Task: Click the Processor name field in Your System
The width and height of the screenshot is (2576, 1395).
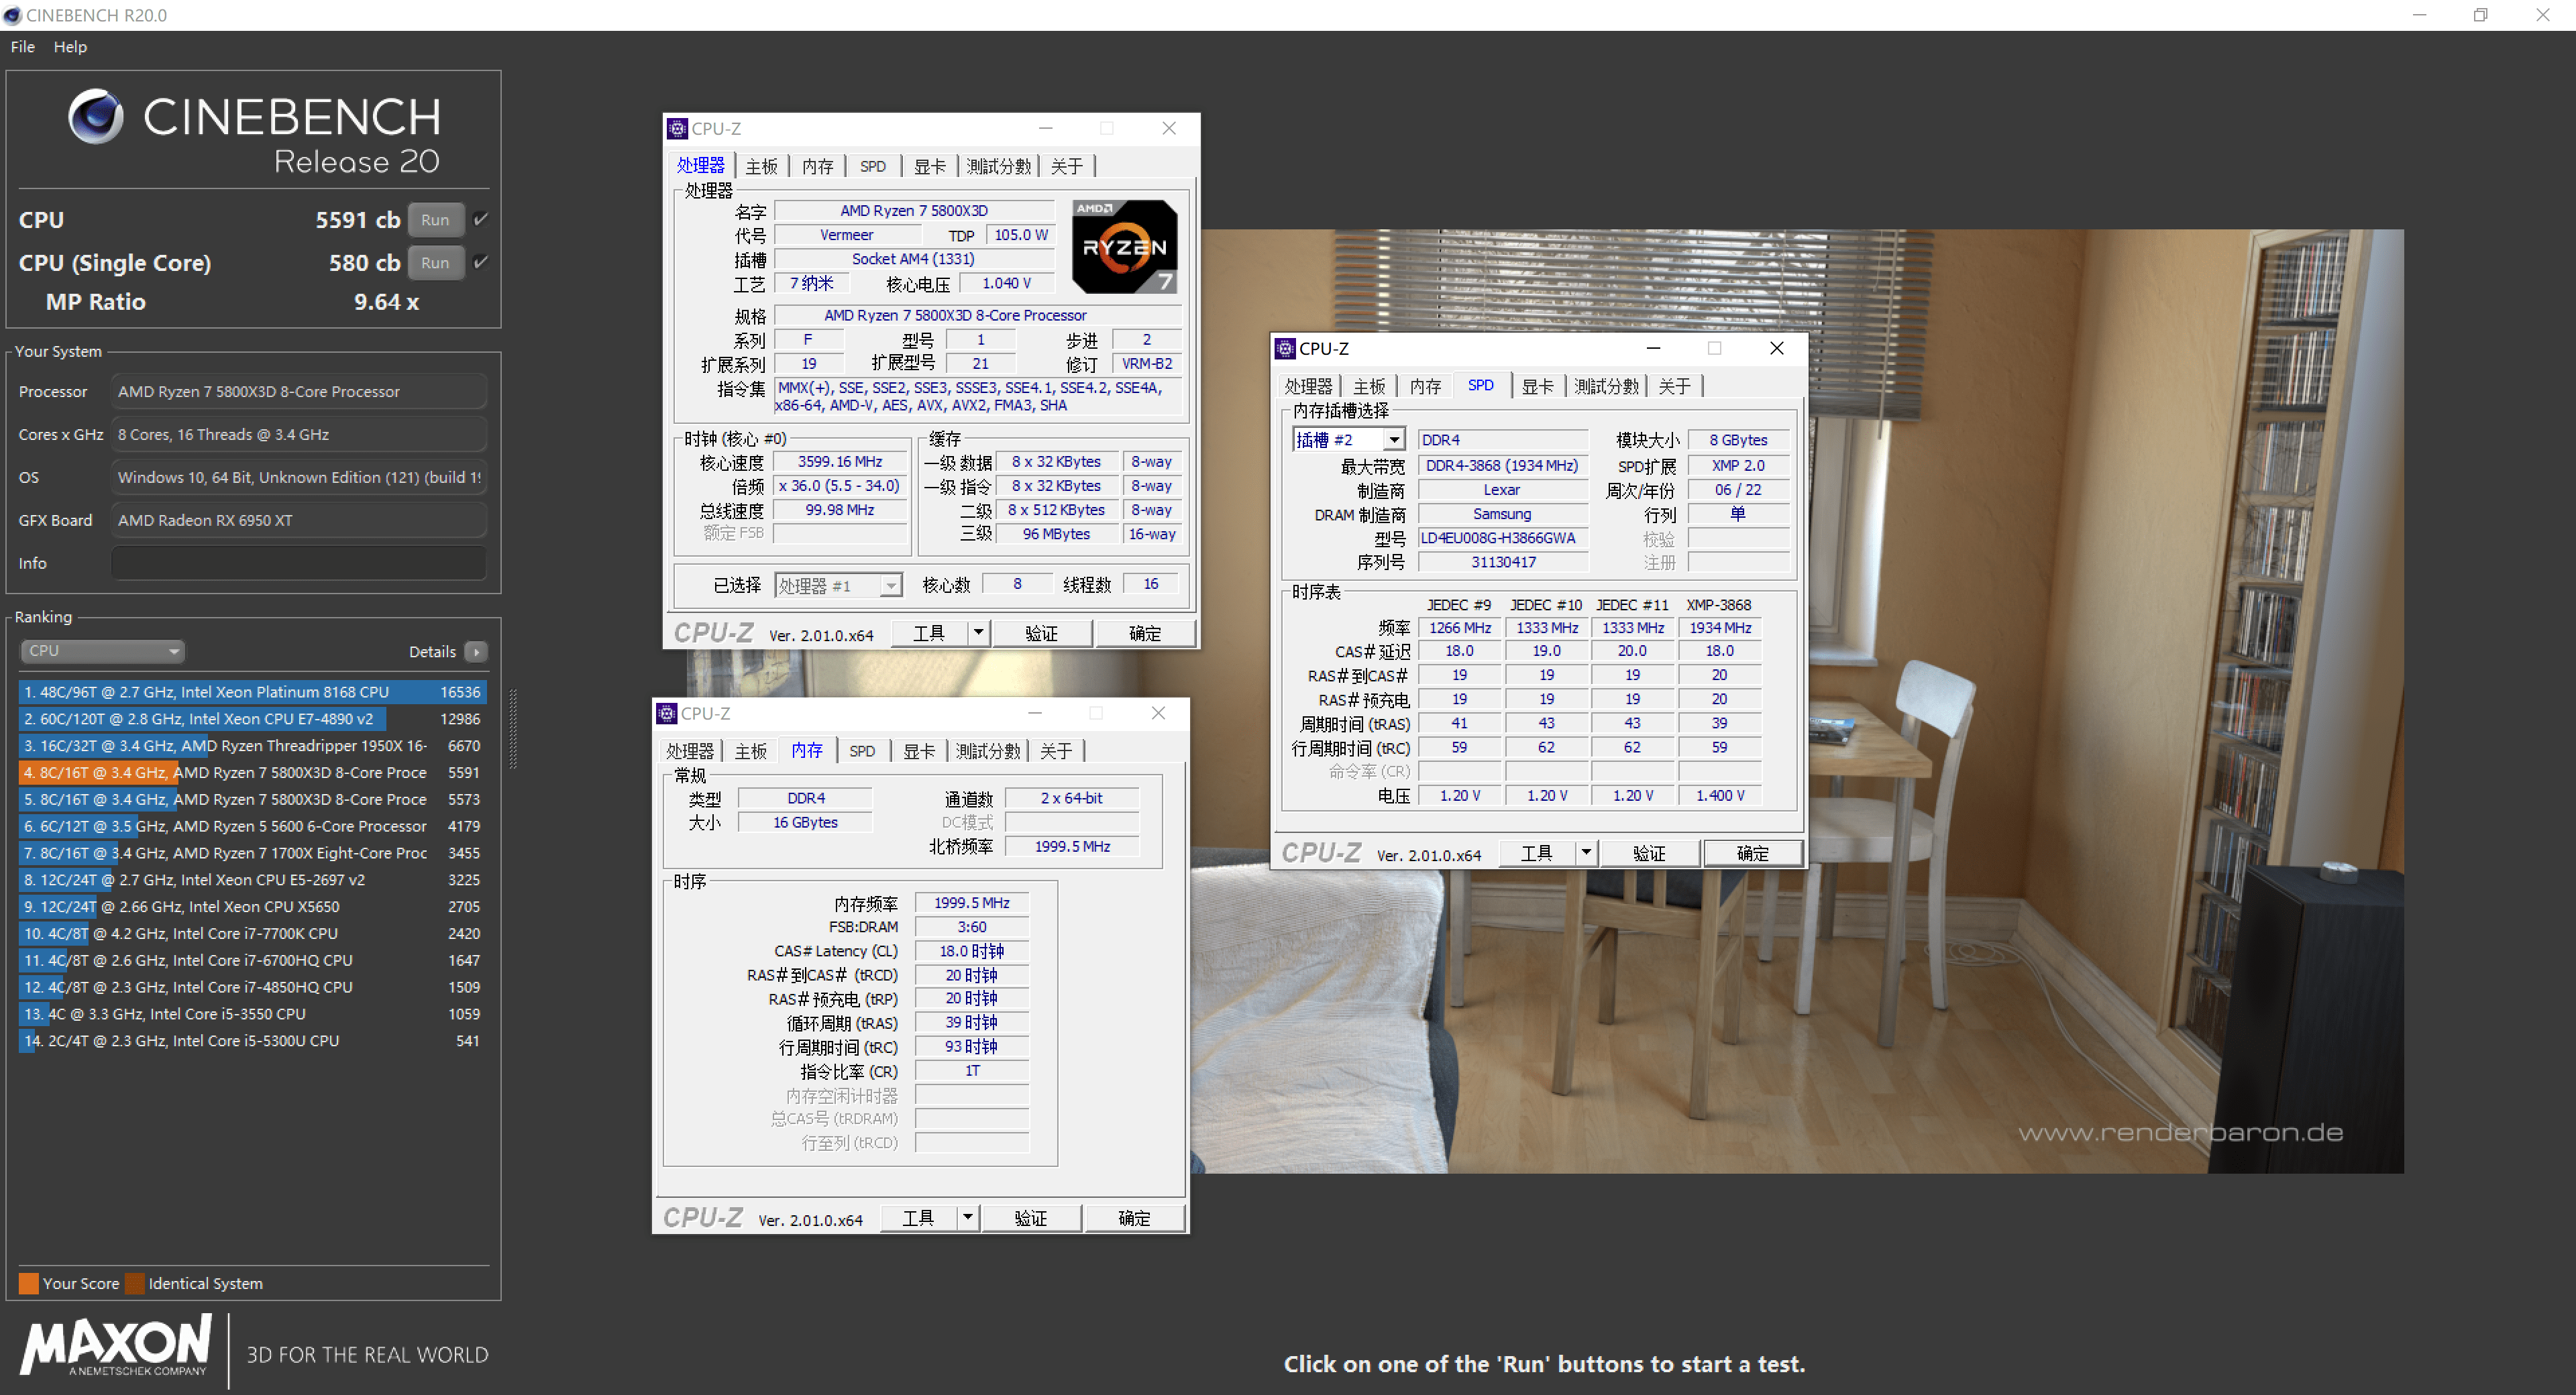Action: pyautogui.click(x=299, y=392)
